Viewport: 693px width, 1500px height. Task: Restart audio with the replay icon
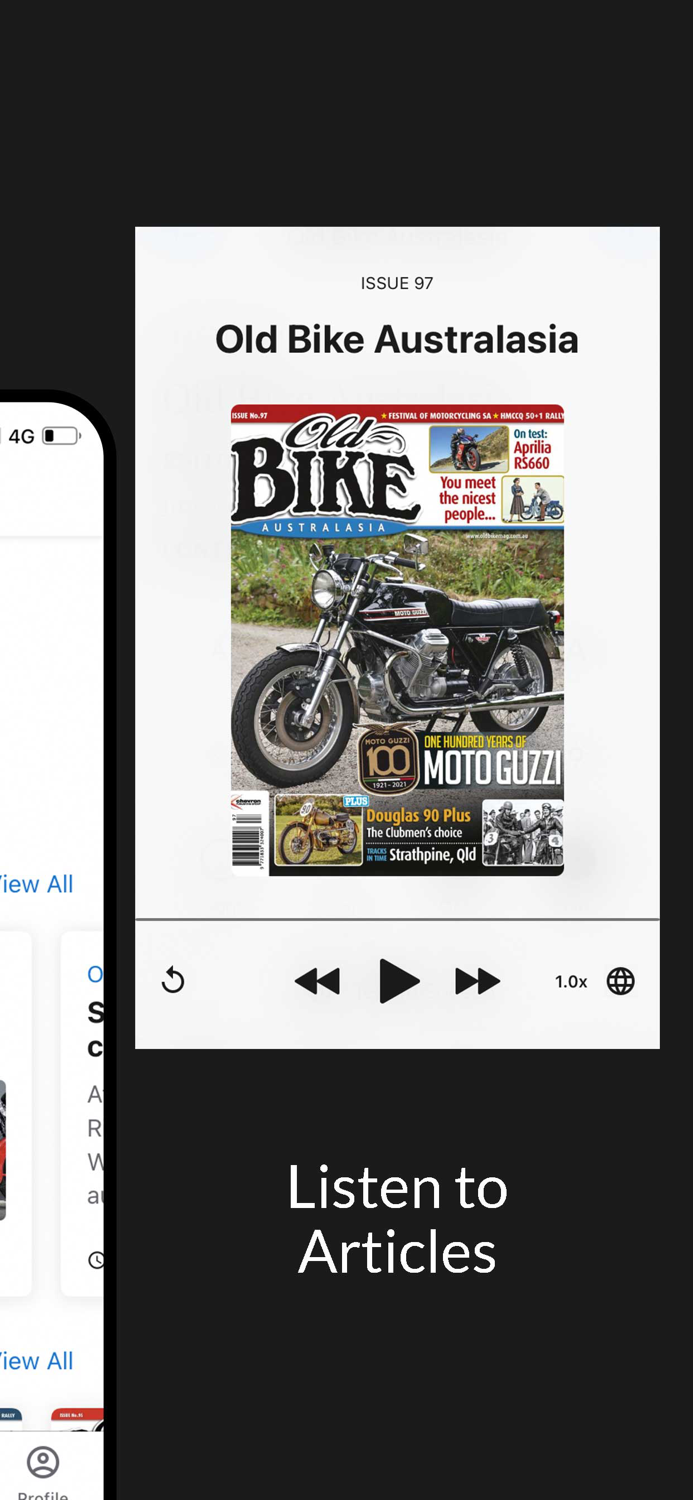pyautogui.click(x=173, y=981)
